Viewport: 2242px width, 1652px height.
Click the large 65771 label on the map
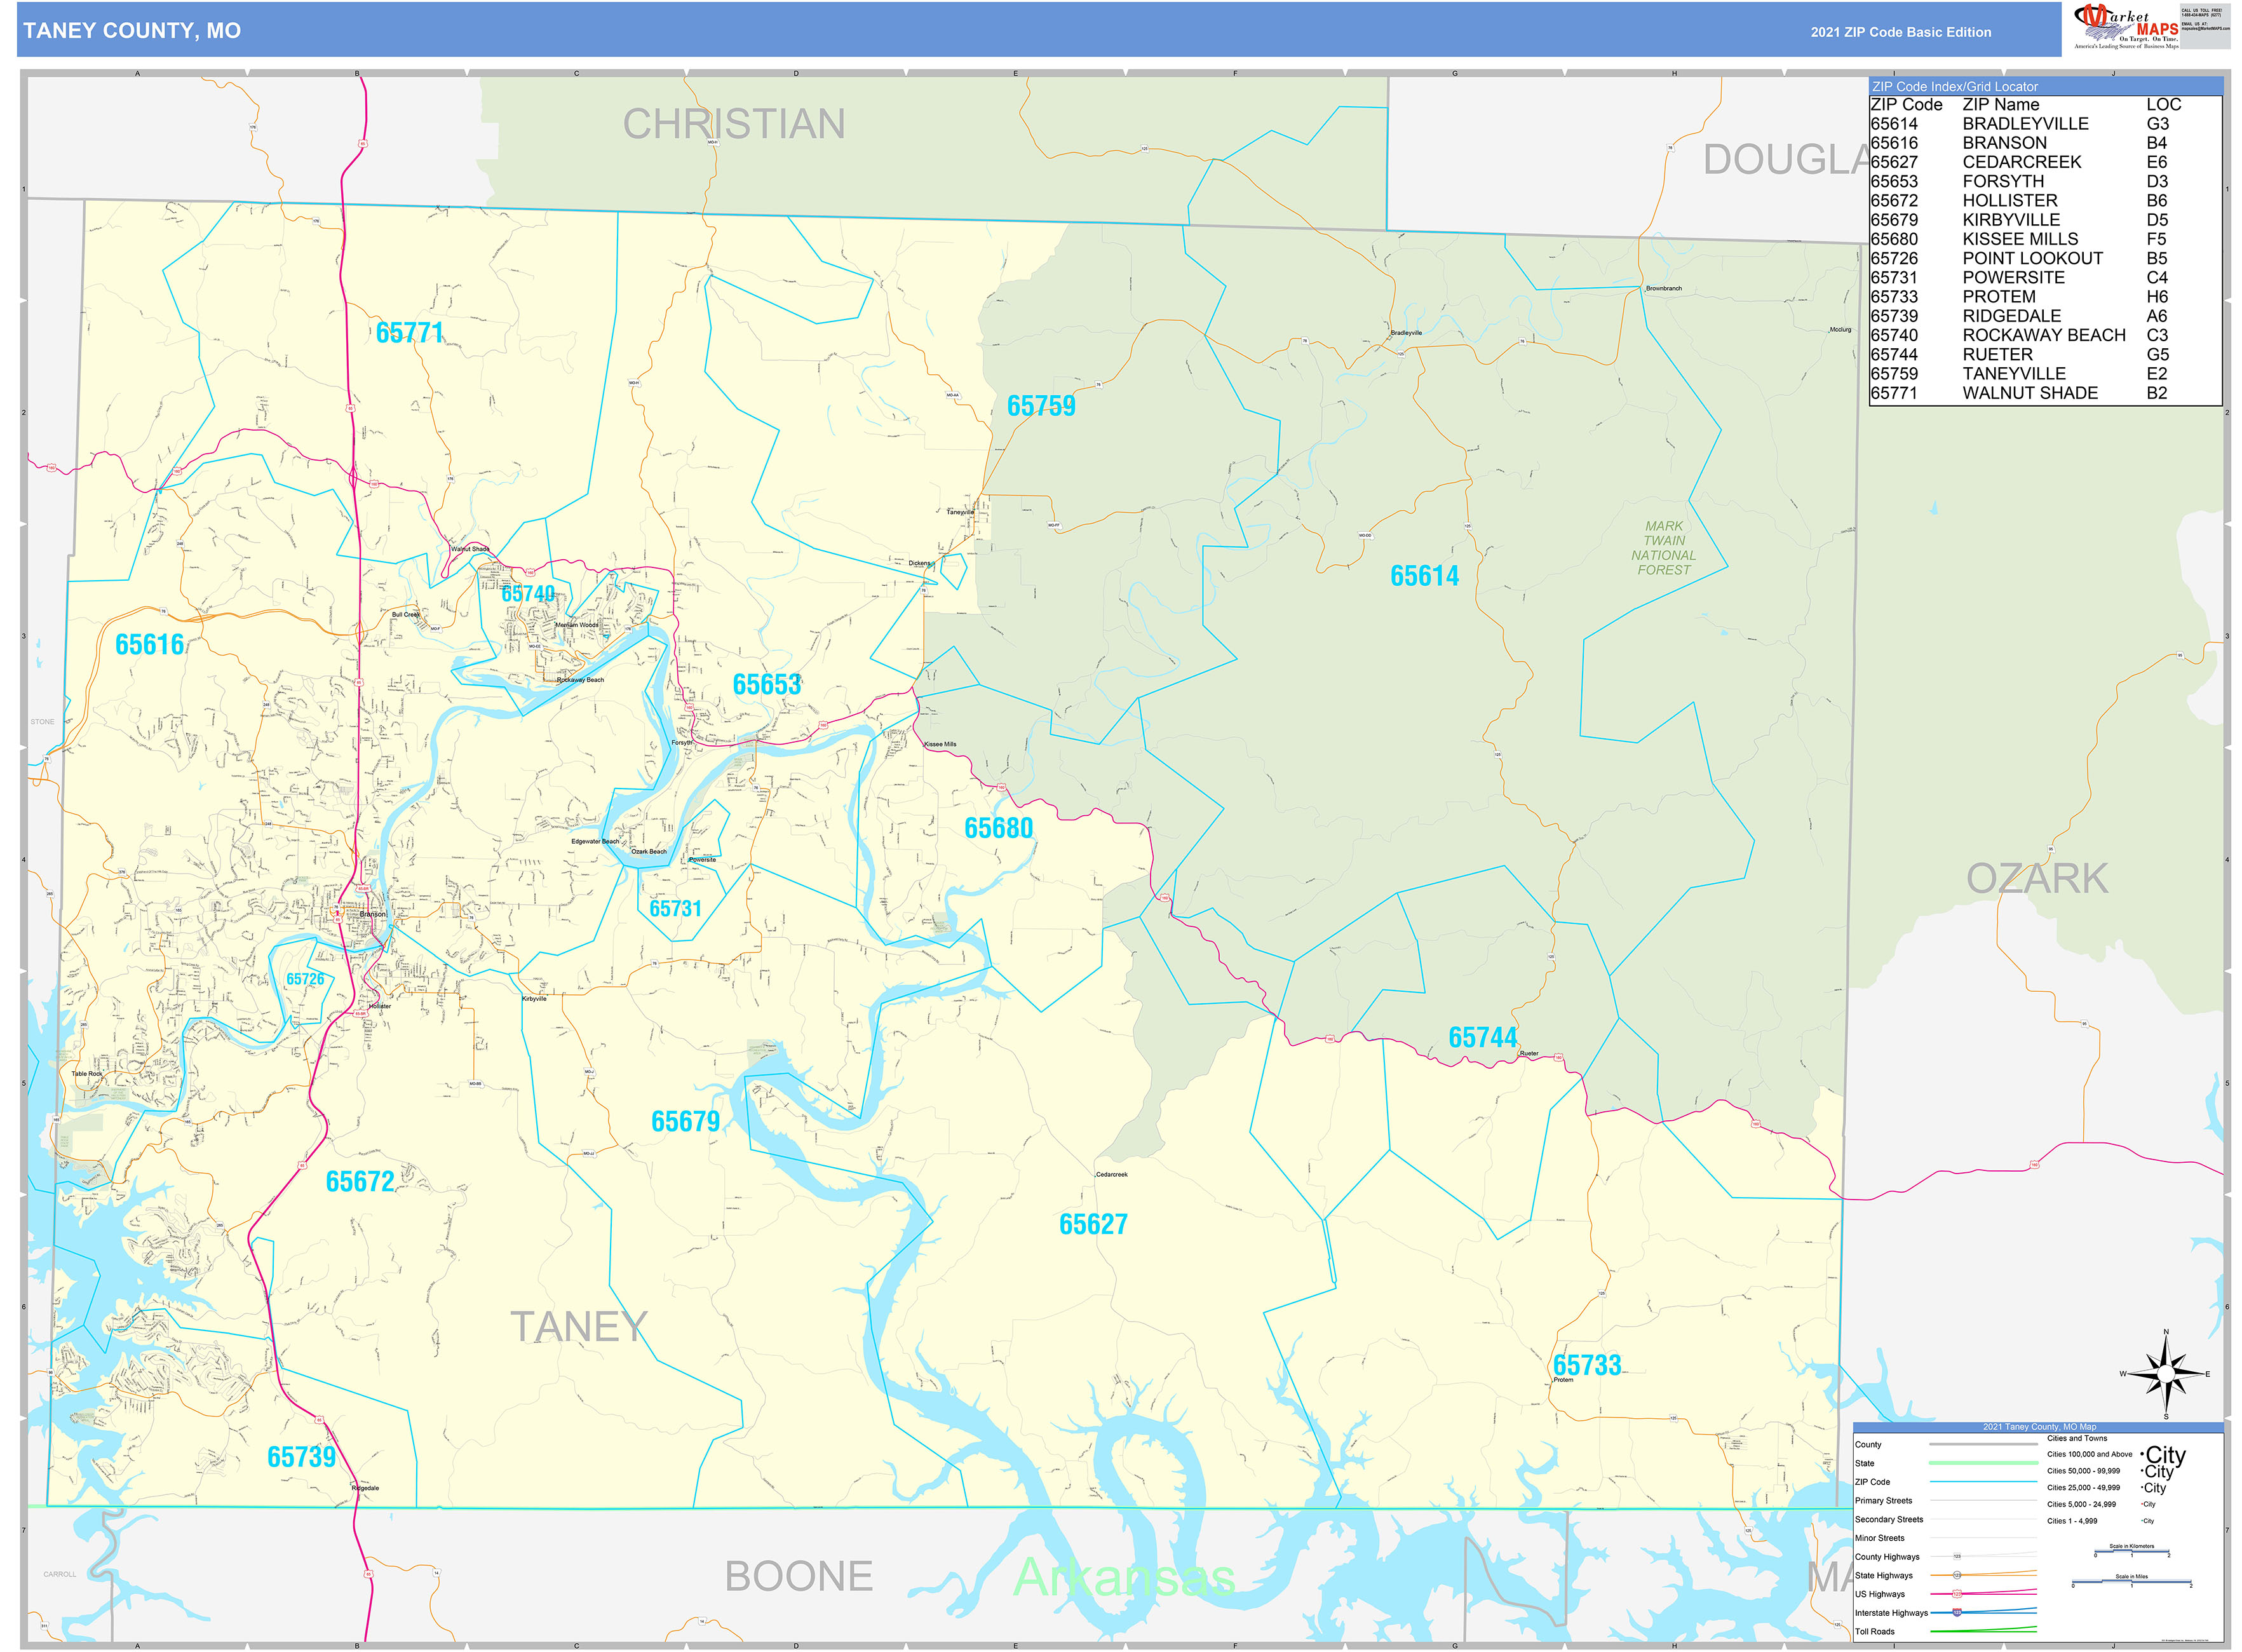coord(410,333)
